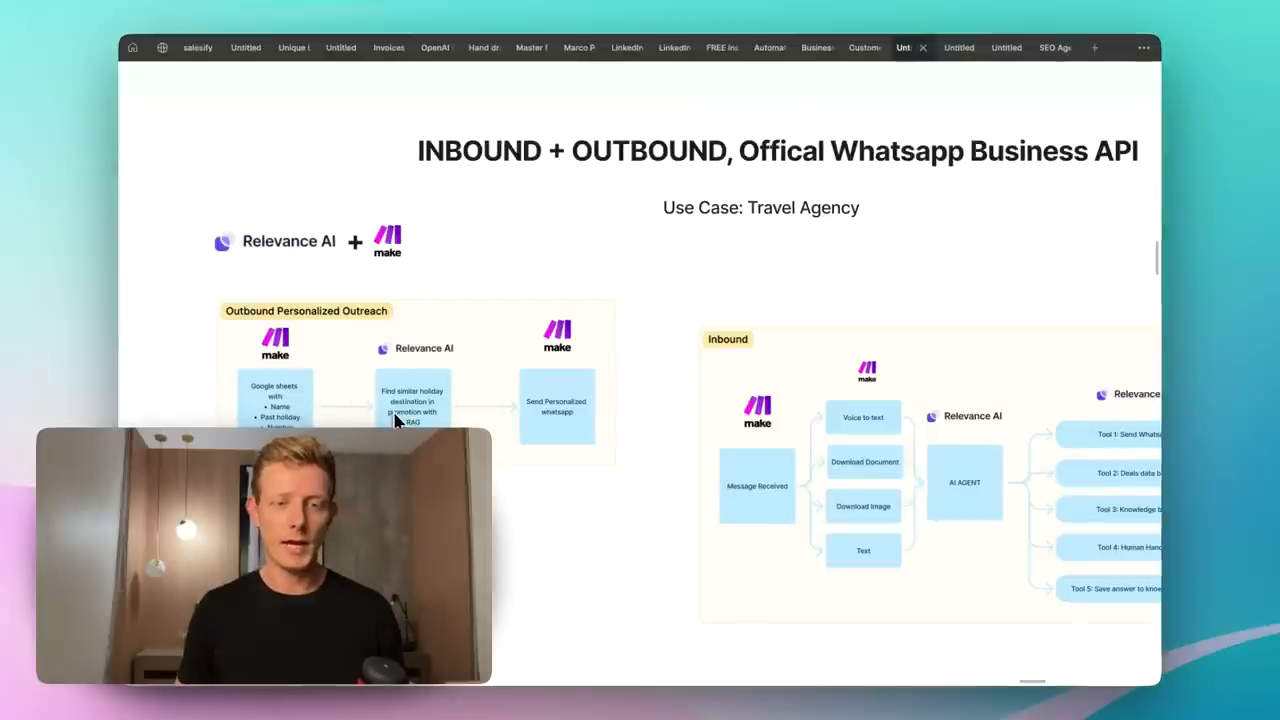Click the vertical scrollbar on the right edge
Screen dimensions: 1280x720
(1158, 258)
